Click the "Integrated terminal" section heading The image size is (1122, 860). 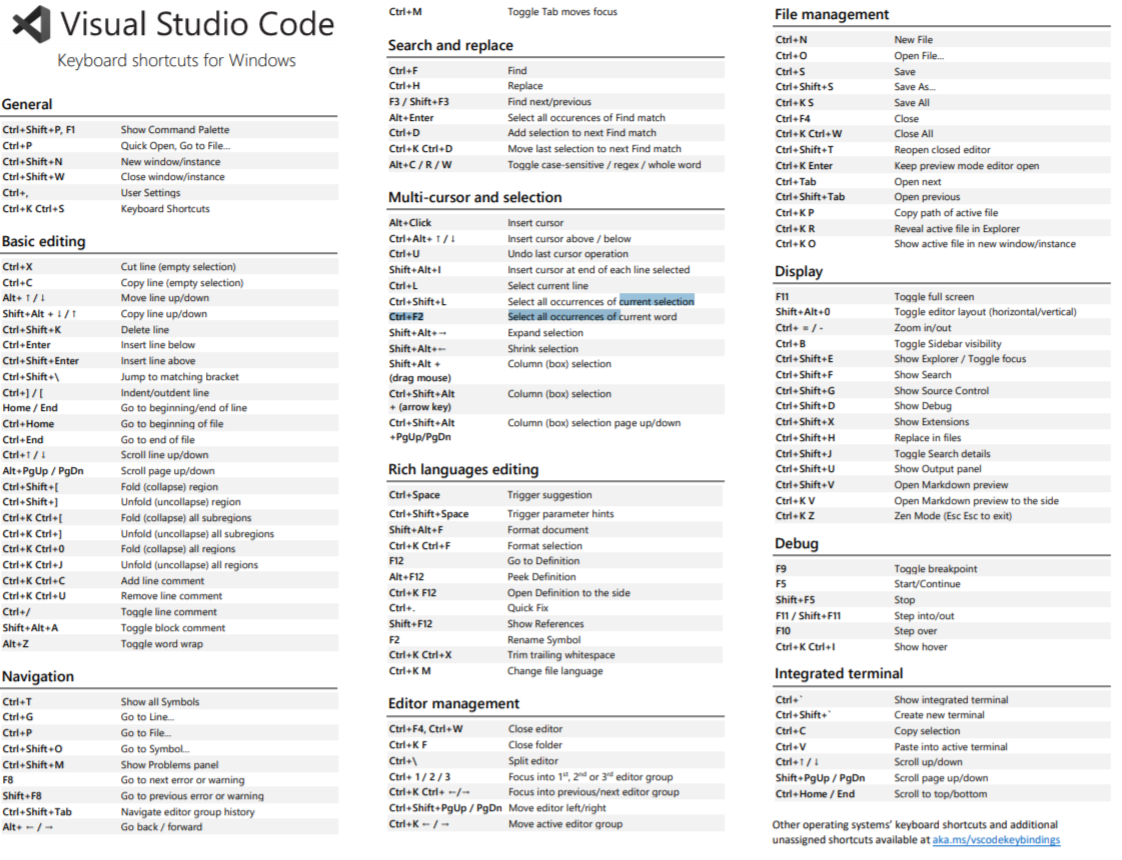[838, 673]
